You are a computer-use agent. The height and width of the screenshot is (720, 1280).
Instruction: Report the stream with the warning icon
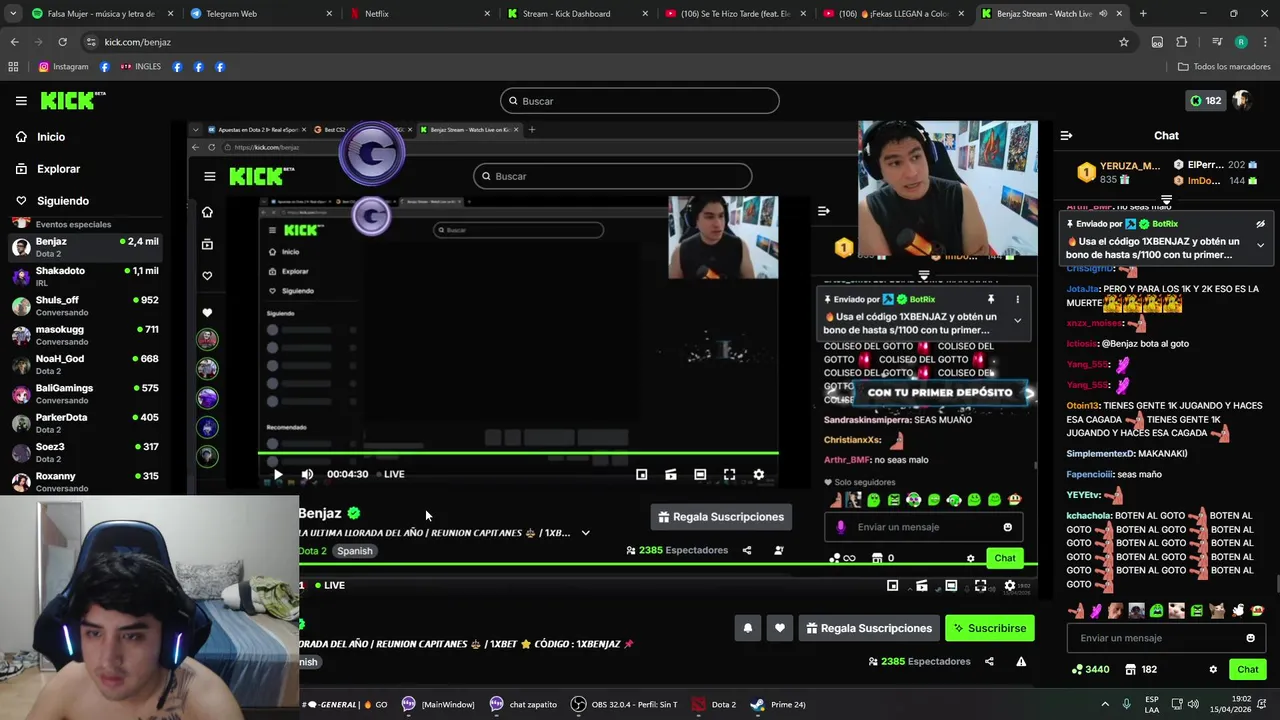point(1021,661)
